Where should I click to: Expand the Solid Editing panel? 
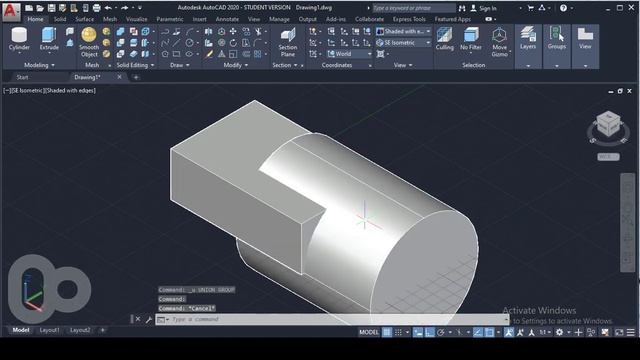(135, 65)
